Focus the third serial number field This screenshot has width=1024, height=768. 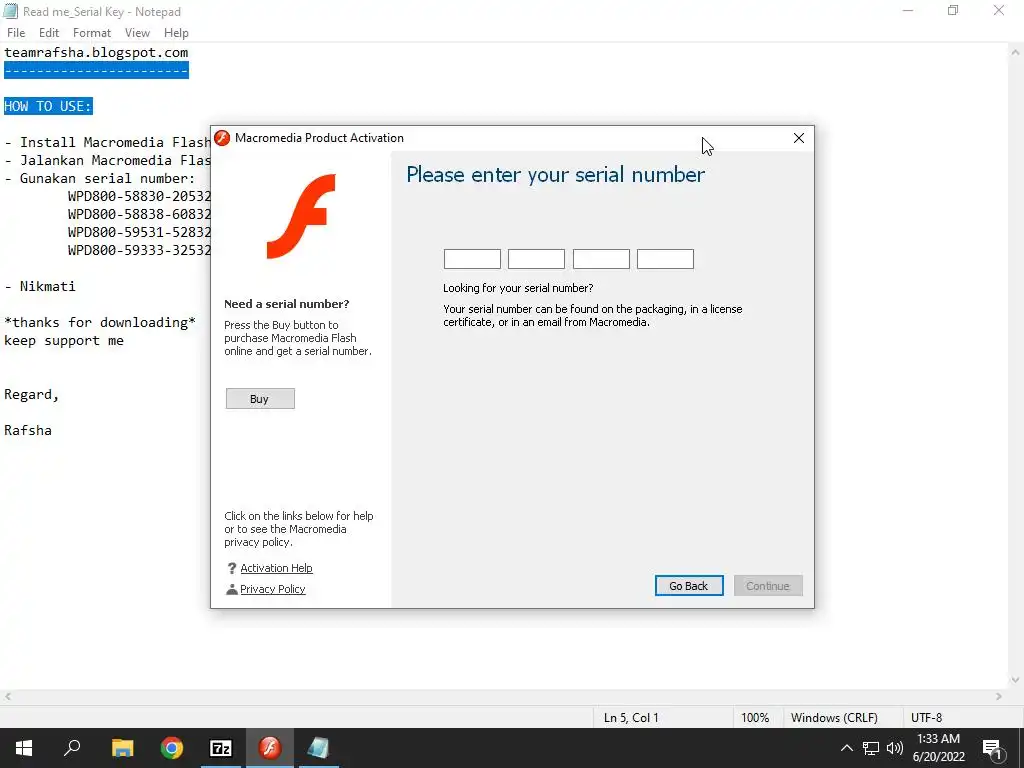coord(601,259)
